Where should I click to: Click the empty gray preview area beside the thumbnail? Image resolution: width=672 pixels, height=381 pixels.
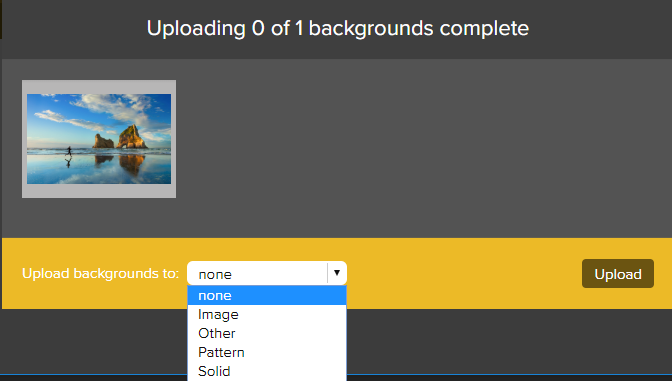(420, 148)
